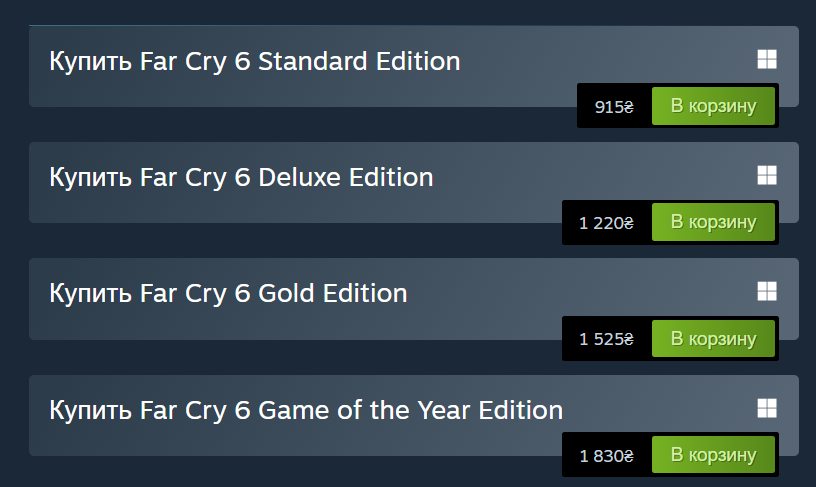Click the 1 220₴ price label
The height and width of the screenshot is (487, 816).
coord(606,223)
